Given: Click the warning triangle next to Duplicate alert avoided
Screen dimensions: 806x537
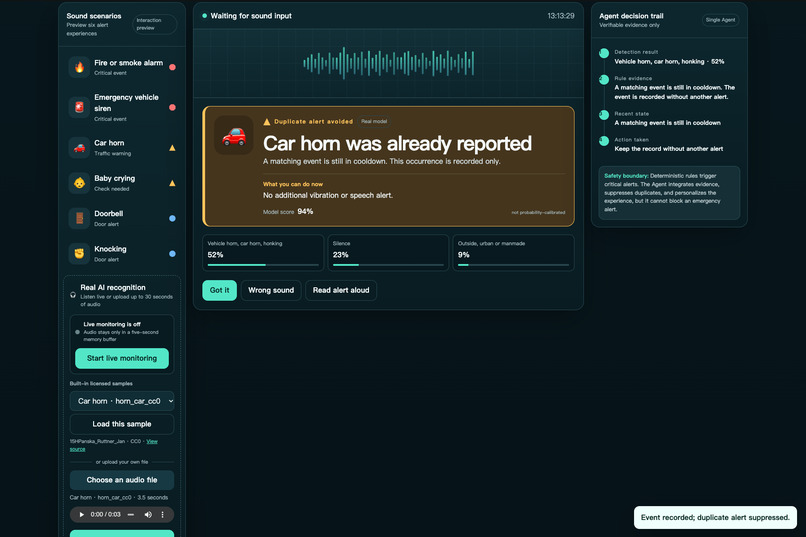Looking at the screenshot, I should tap(267, 122).
